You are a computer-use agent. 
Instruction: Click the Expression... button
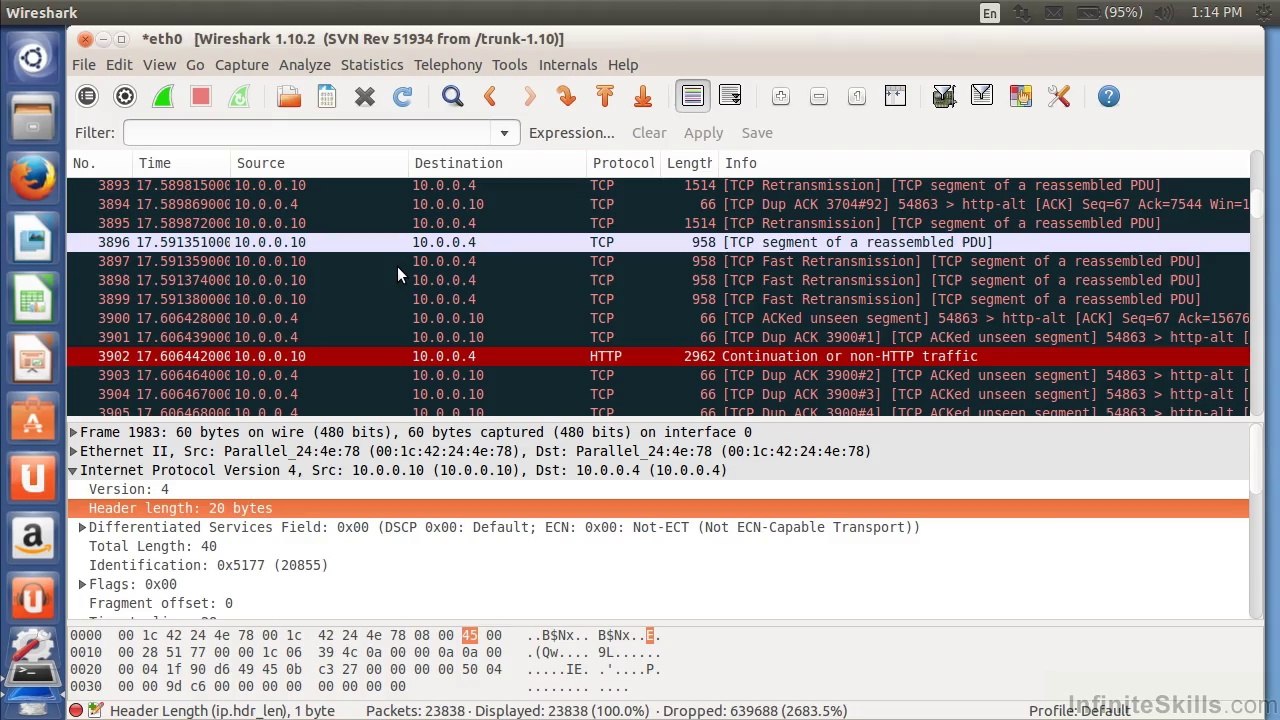(572, 133)
